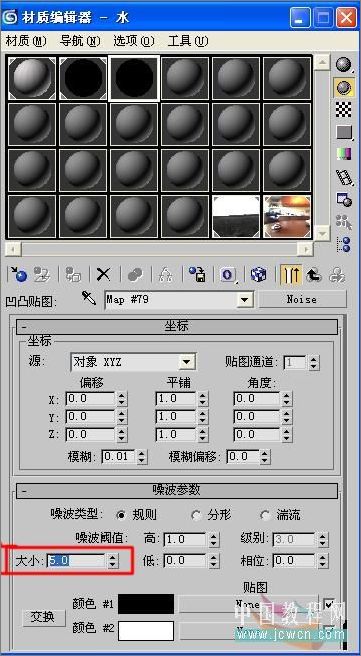Click Go Forward to Sibling icon
The image size is (361, 656).
click(336, 275)
